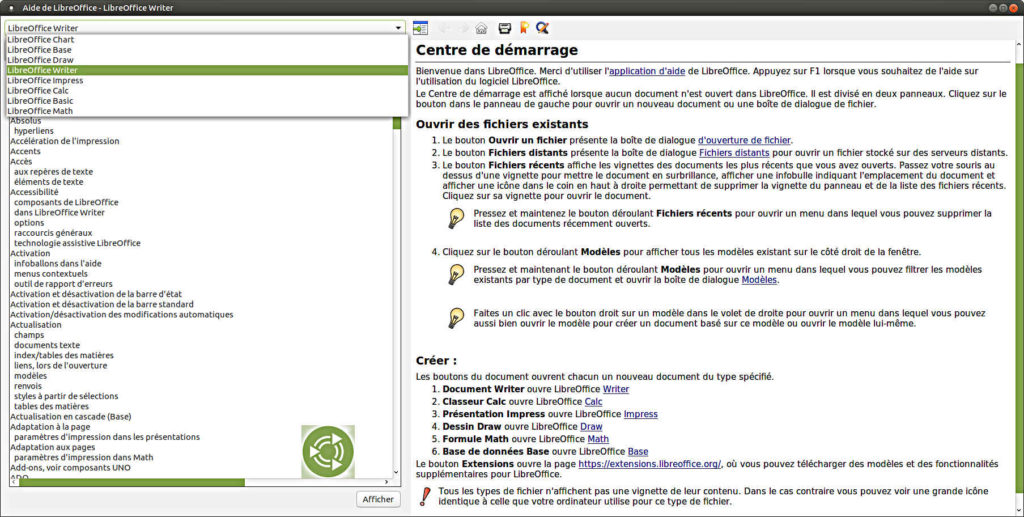Open the application d'aide link

pyautogui.click(x=647, y=71)
